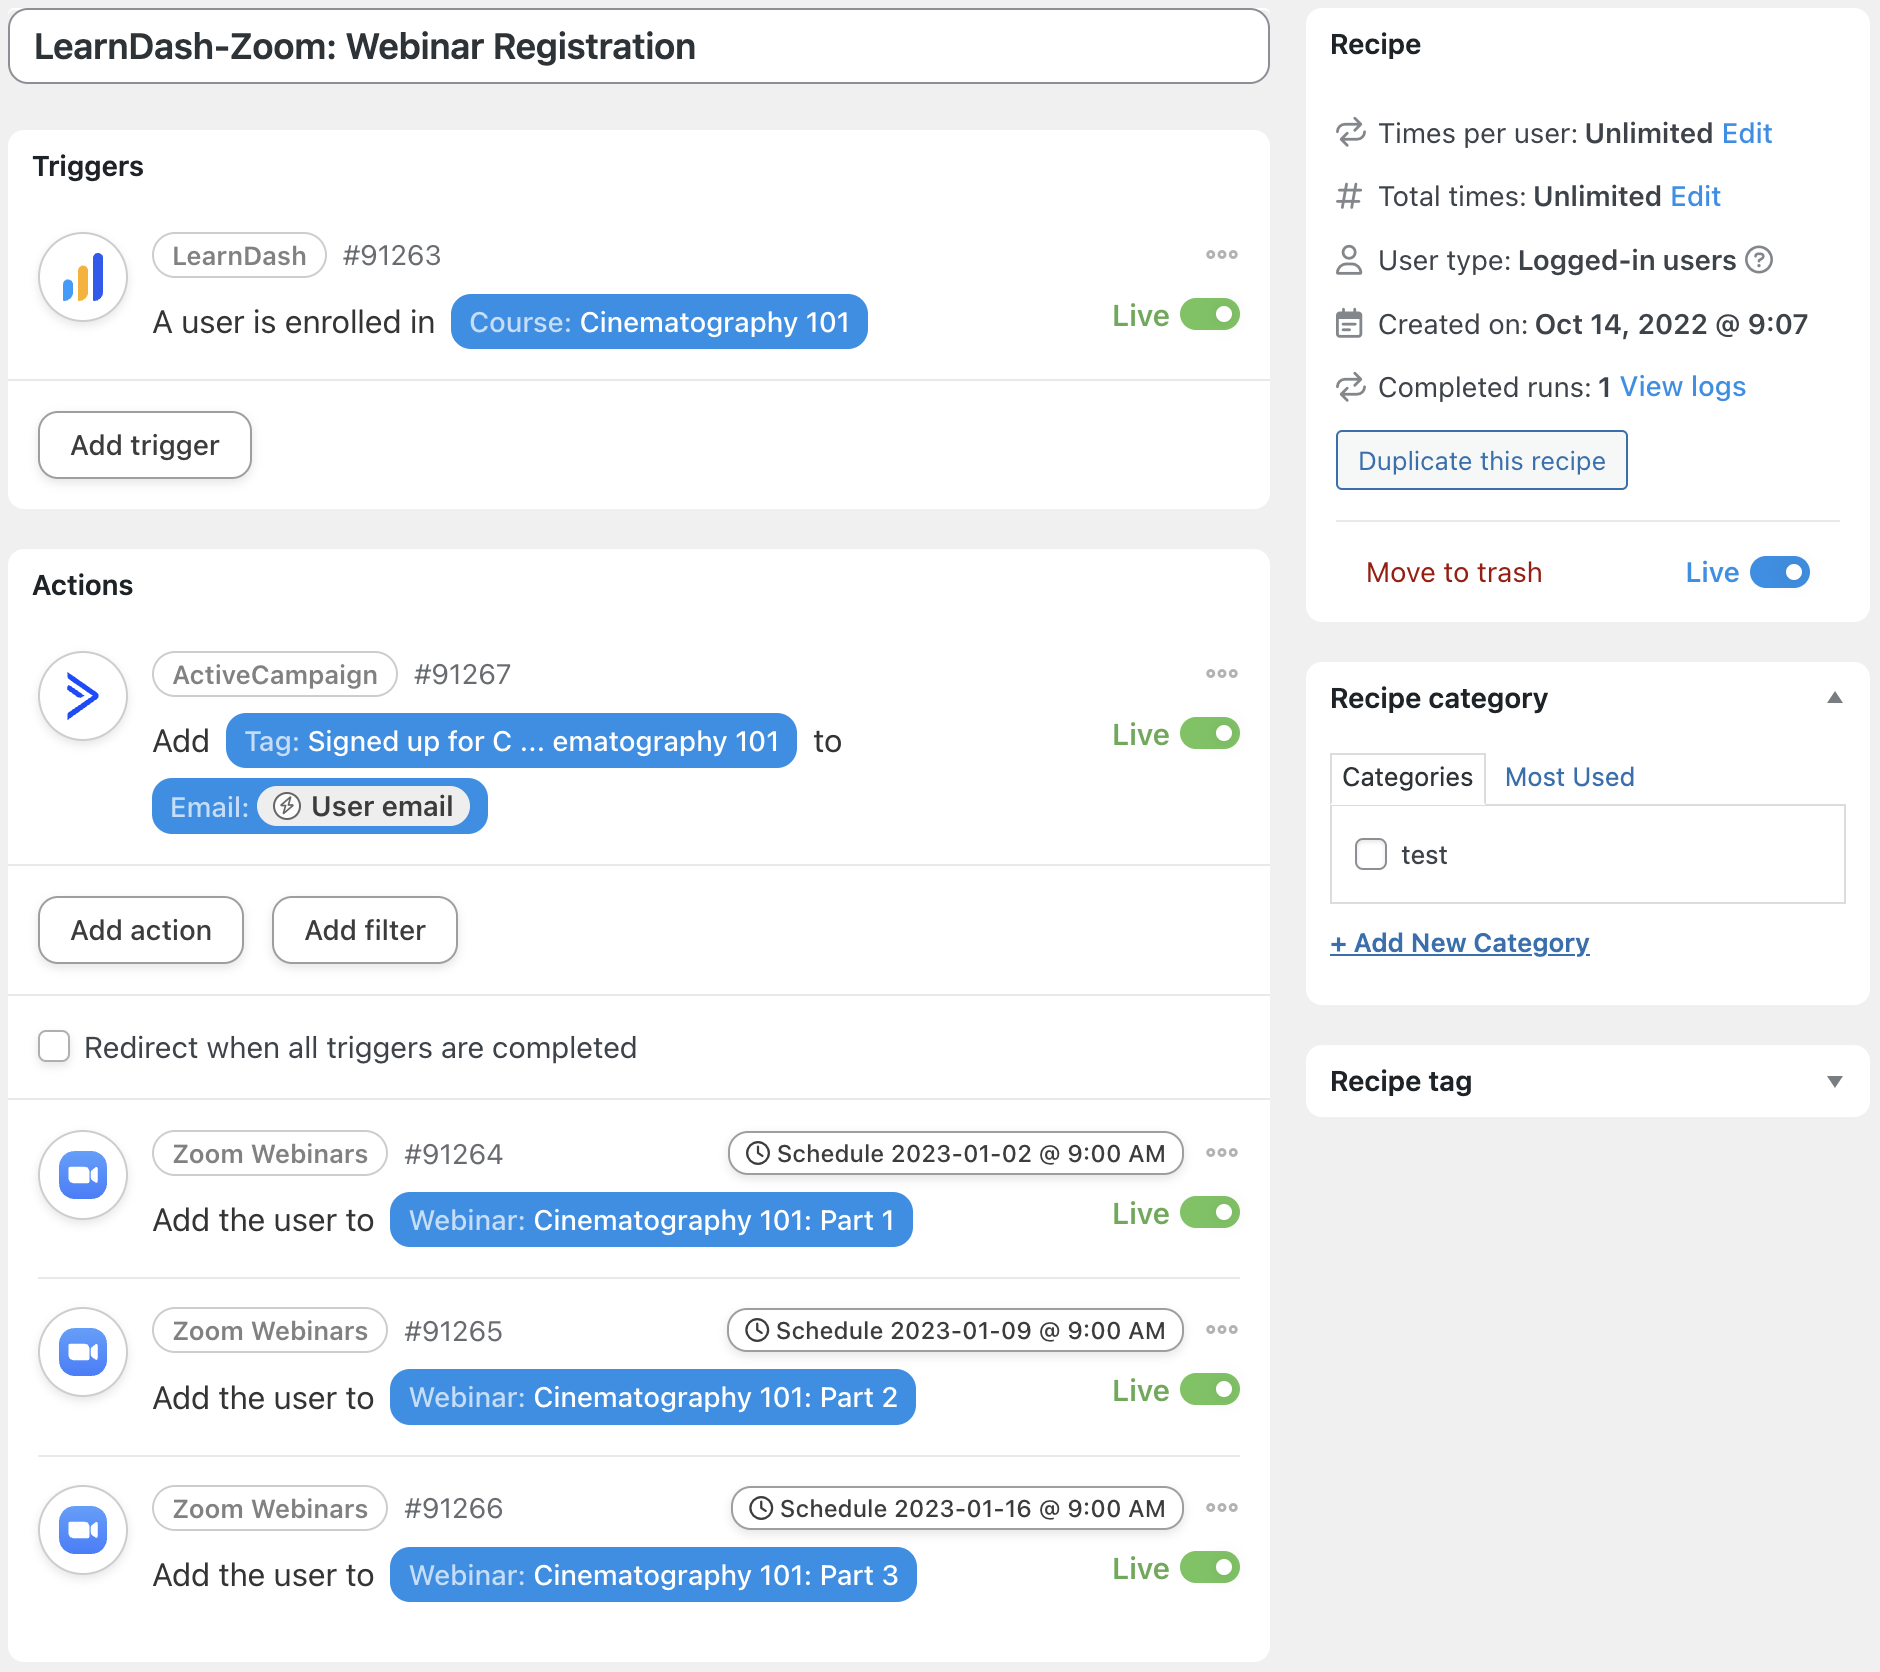This screenshot has height=1672, width=1880.
Task: Open the Email: User email field
Action: [x=320, y=806]
